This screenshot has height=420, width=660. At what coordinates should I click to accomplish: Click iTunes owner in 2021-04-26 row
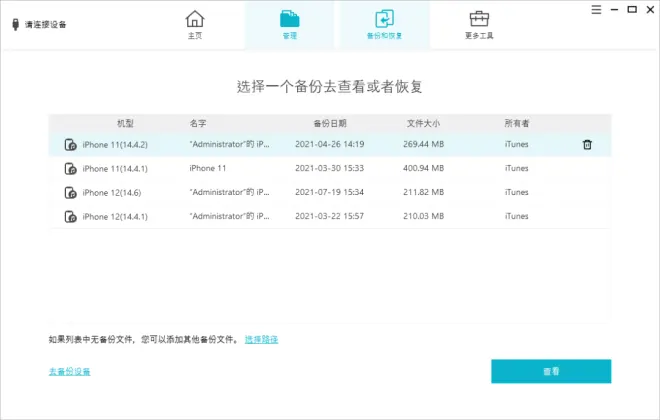pos(516,144)
